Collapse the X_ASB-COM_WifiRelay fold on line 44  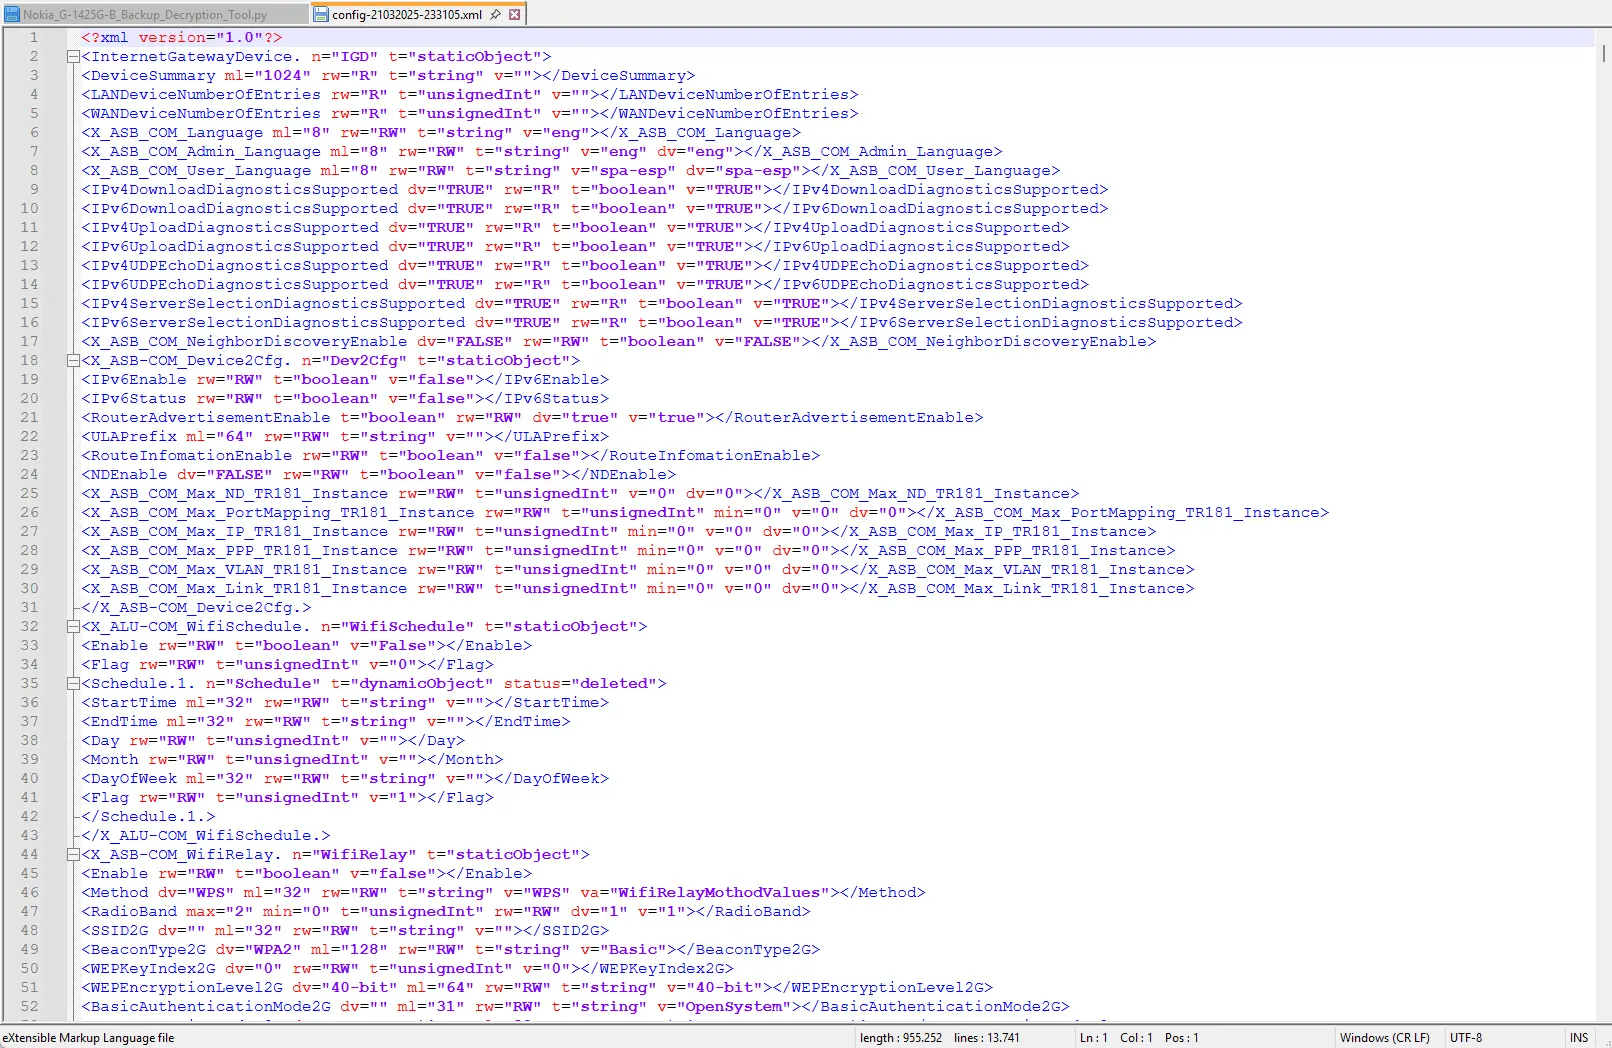(x=73, y=855)
